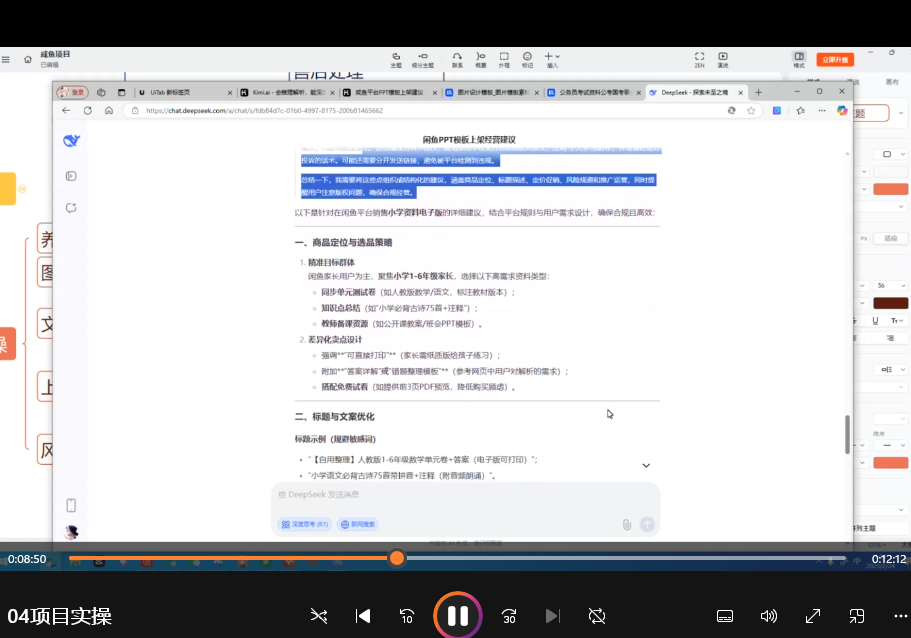911x638 pixels.
Task: Open subtitles and captions menu
Action: pyautogui.click(x=725, y=616)
